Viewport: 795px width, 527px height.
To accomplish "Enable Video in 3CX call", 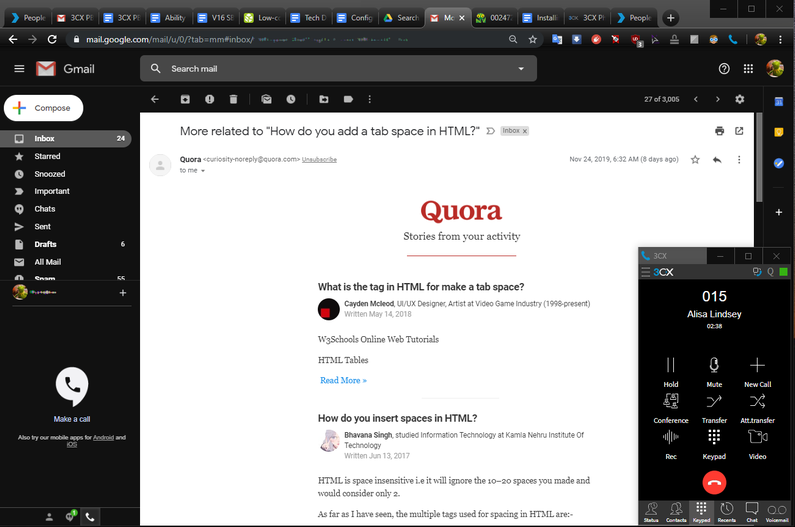I will [x=757, y=444].
